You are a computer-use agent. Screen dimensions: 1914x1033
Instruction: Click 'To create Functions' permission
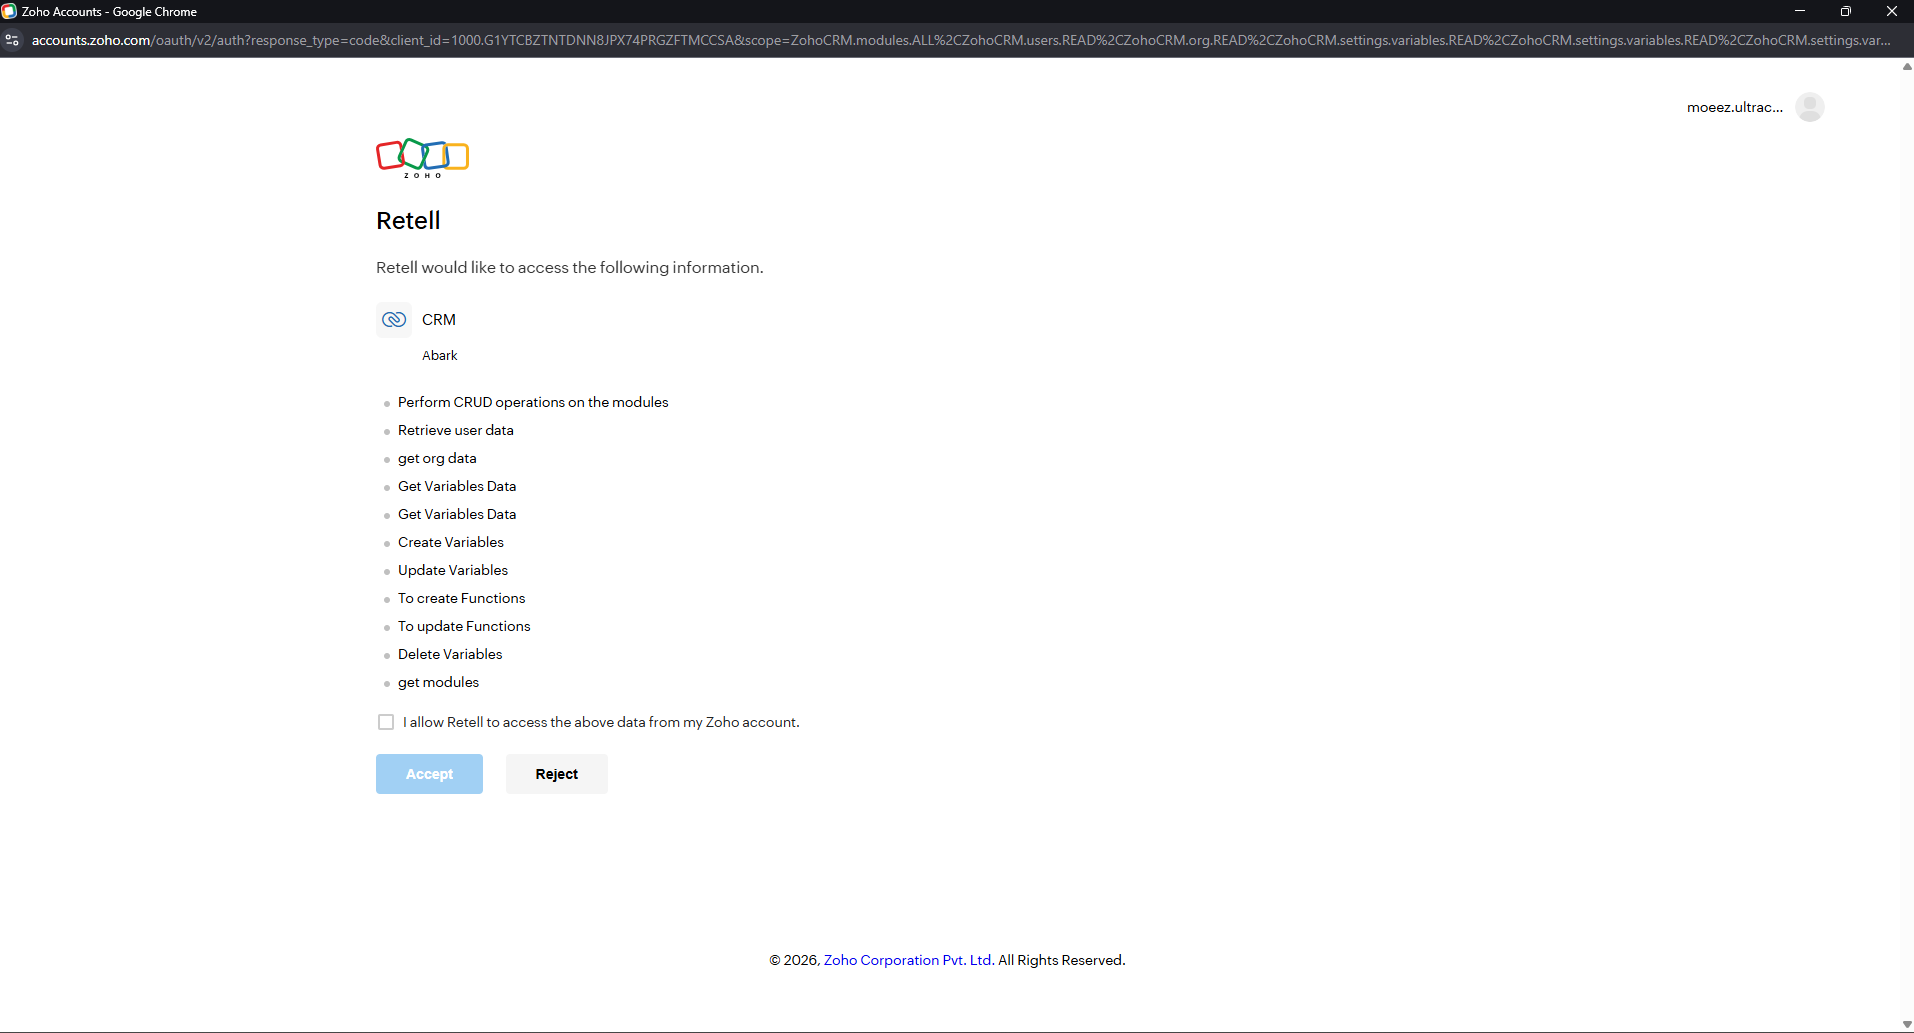coord(461,598)
